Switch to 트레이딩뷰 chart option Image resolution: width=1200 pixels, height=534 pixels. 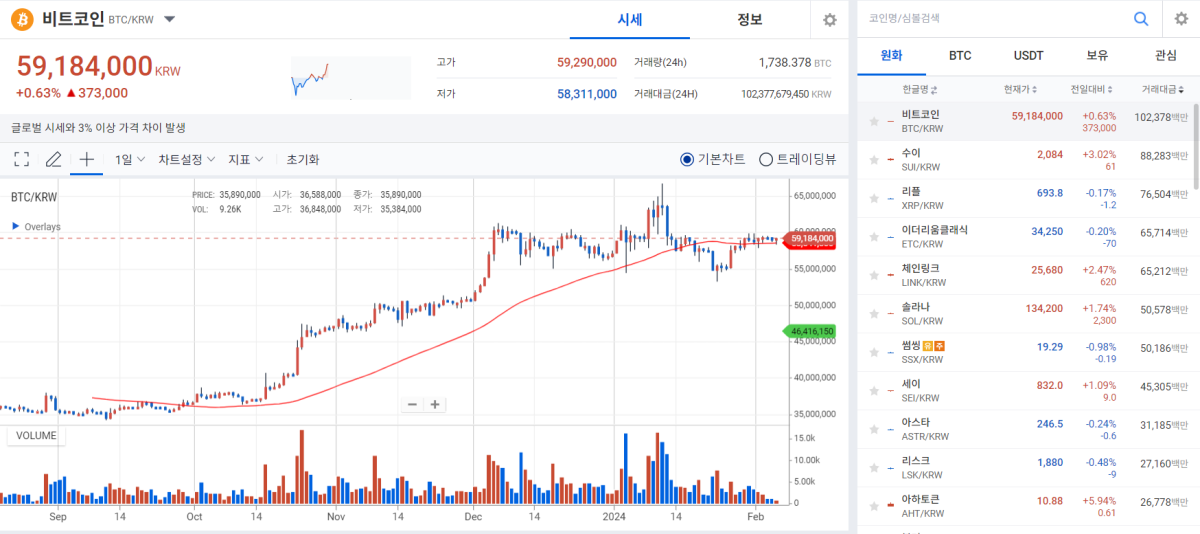coord(766,159)
